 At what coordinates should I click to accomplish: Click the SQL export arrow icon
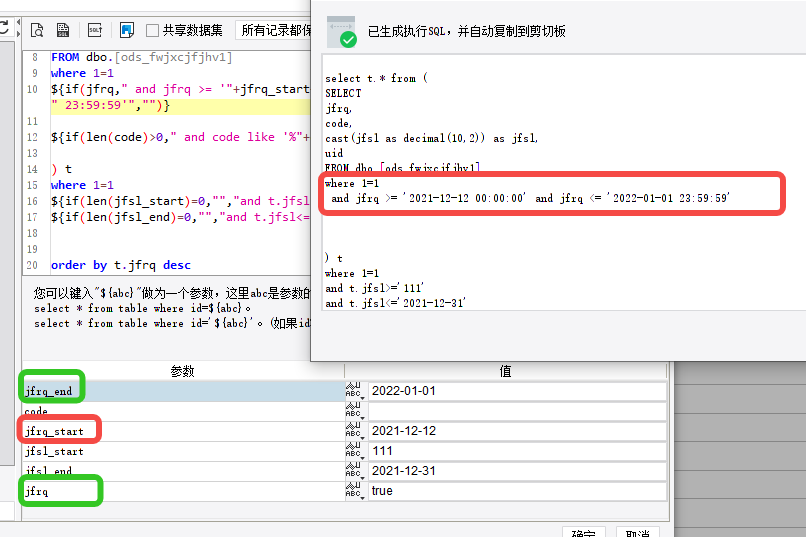point(95,30)
